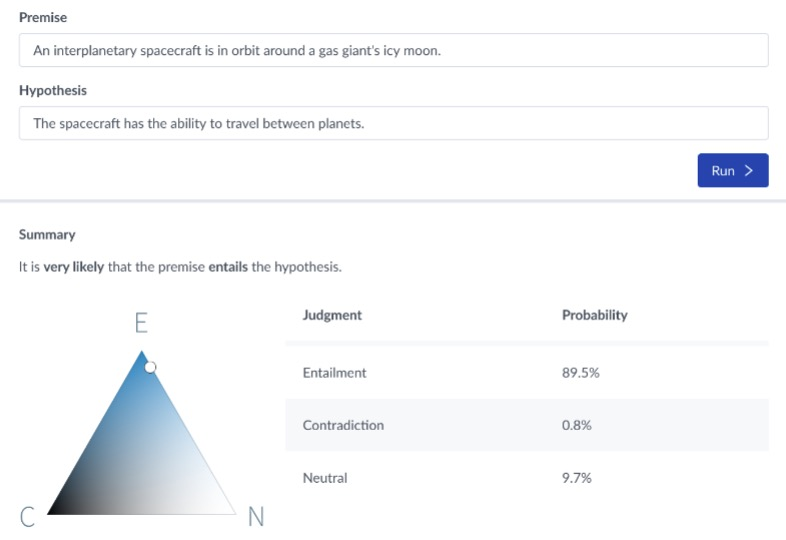The height and width of the screenshot is (540, 786).
Task: Click the 9.7% probability value
Action: 577,478
